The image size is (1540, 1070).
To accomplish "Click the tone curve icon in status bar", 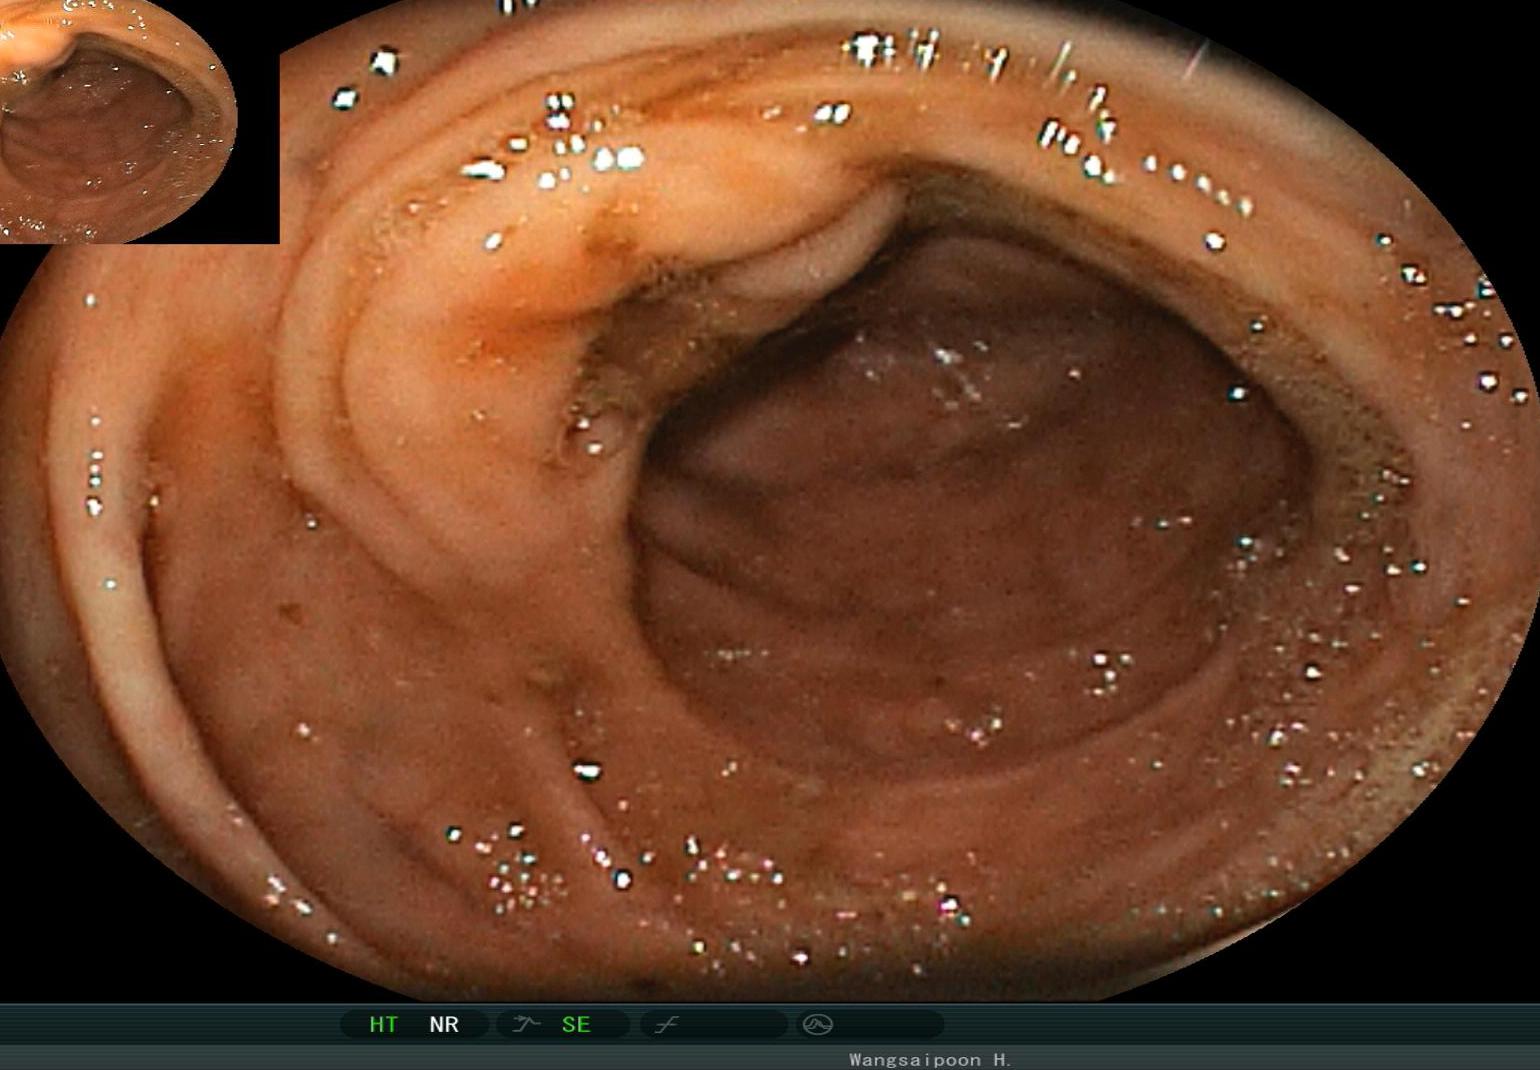I will (x=667, y=1024).
